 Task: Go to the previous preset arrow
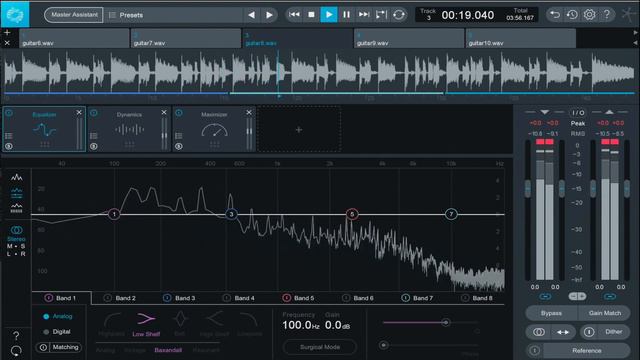coord(251,15)
